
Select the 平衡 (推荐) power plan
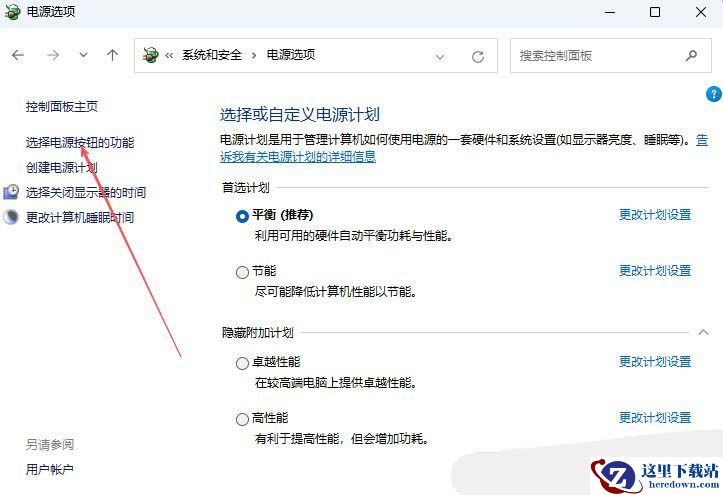(x=242, y=216)
